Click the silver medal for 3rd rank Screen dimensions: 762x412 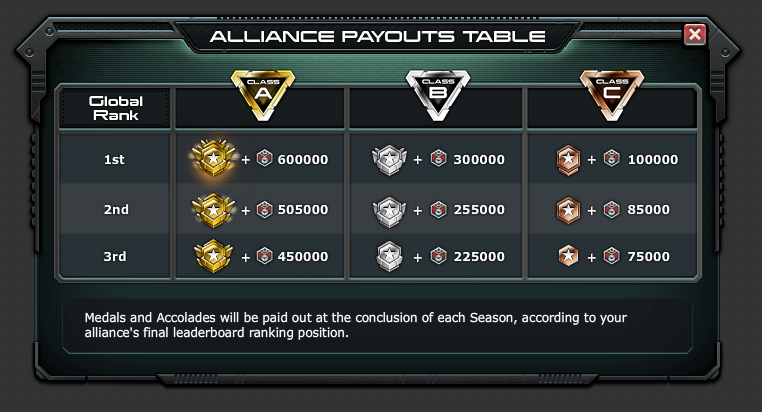pyautogui.click(x=388, y=256)
